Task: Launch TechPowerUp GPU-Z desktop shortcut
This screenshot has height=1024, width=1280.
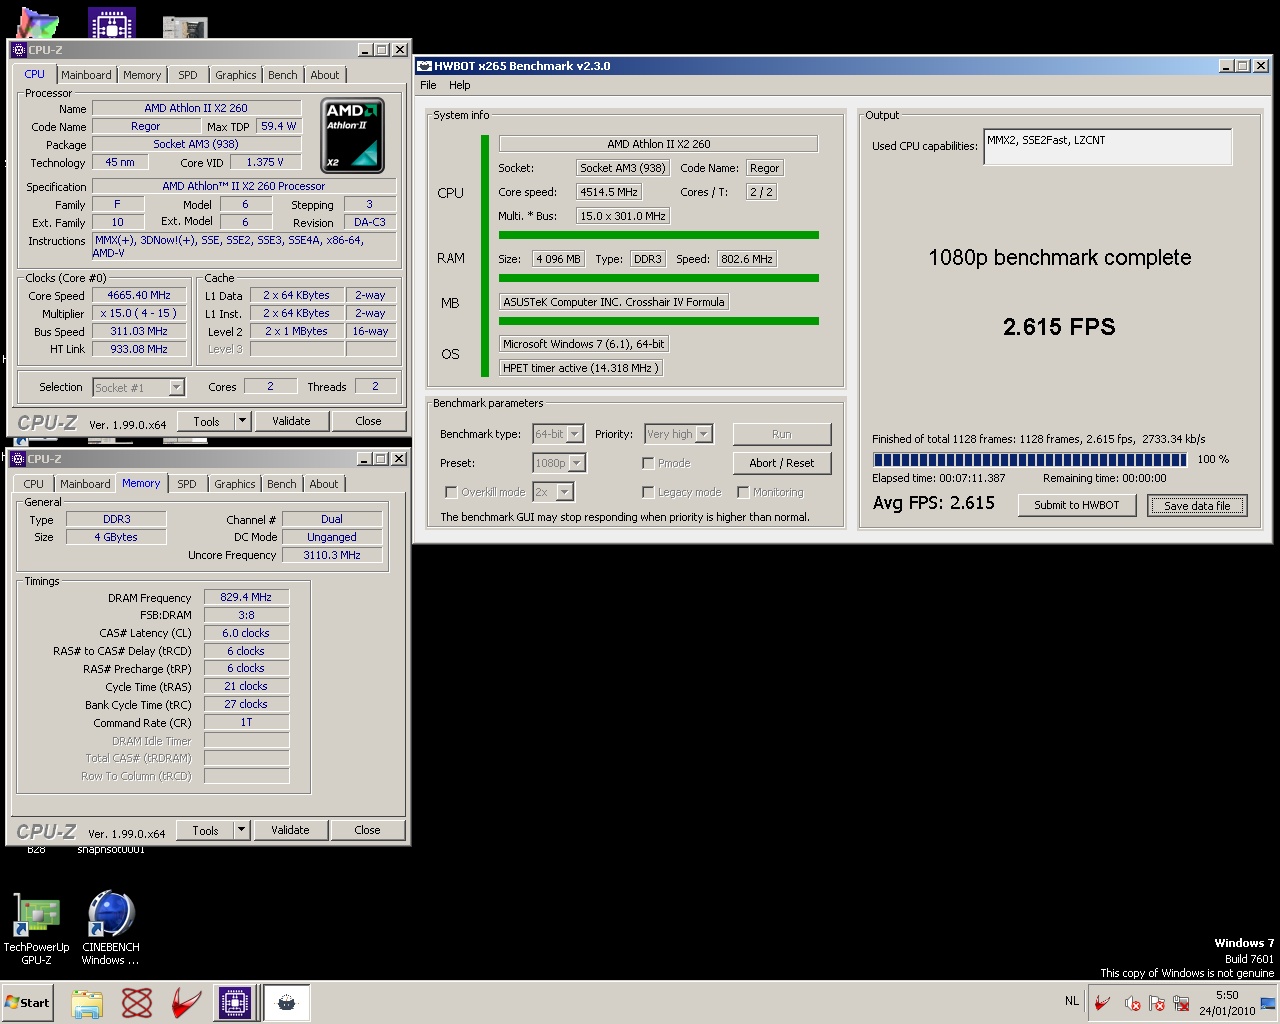Action: [x=37, y=929]
